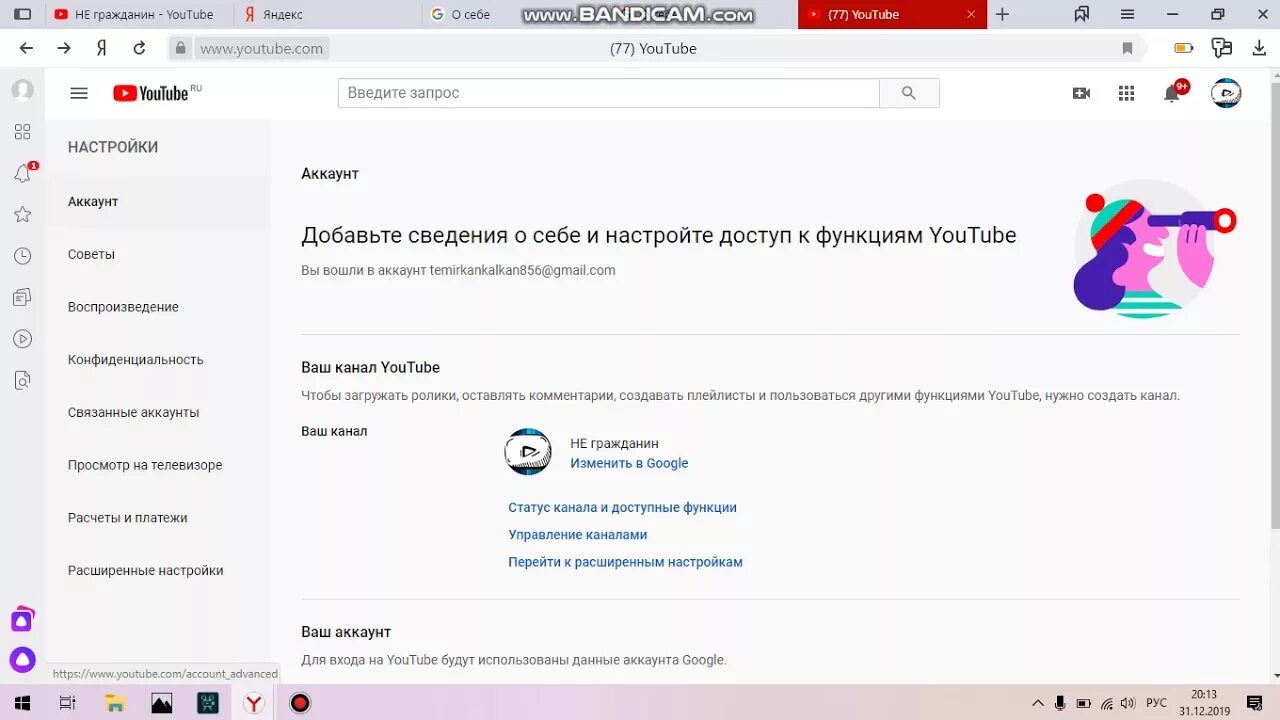Image resolution: width=1280 pixels, height=720 pixels.
Task: Bookmark this page via flag icon
Action: click(1128, 48)
